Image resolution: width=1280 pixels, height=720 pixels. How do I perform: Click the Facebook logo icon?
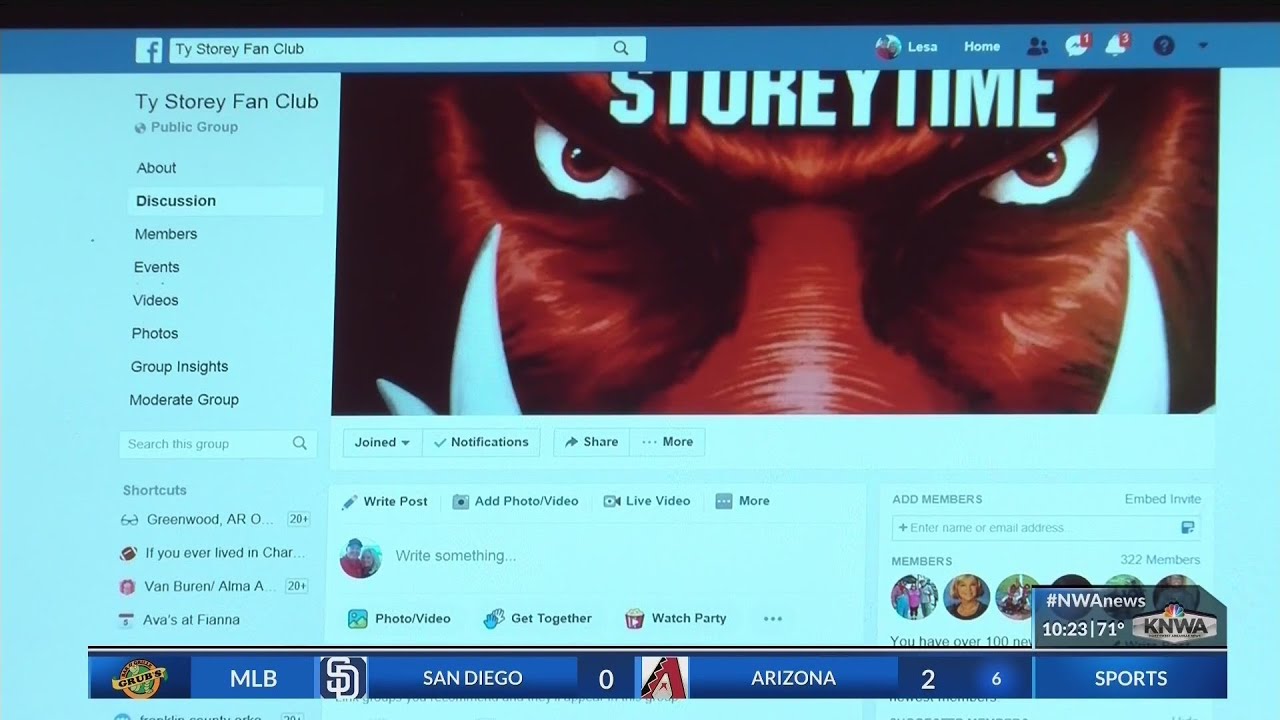tap(149, 50)
